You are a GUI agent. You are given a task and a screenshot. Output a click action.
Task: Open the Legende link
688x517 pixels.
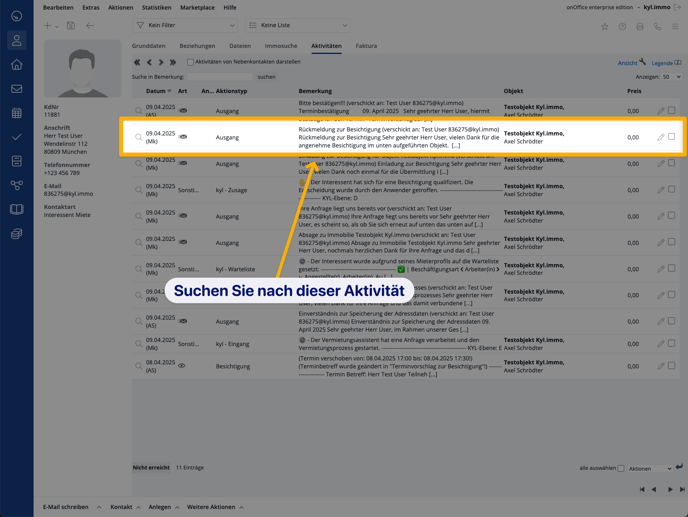coord(666,63)
